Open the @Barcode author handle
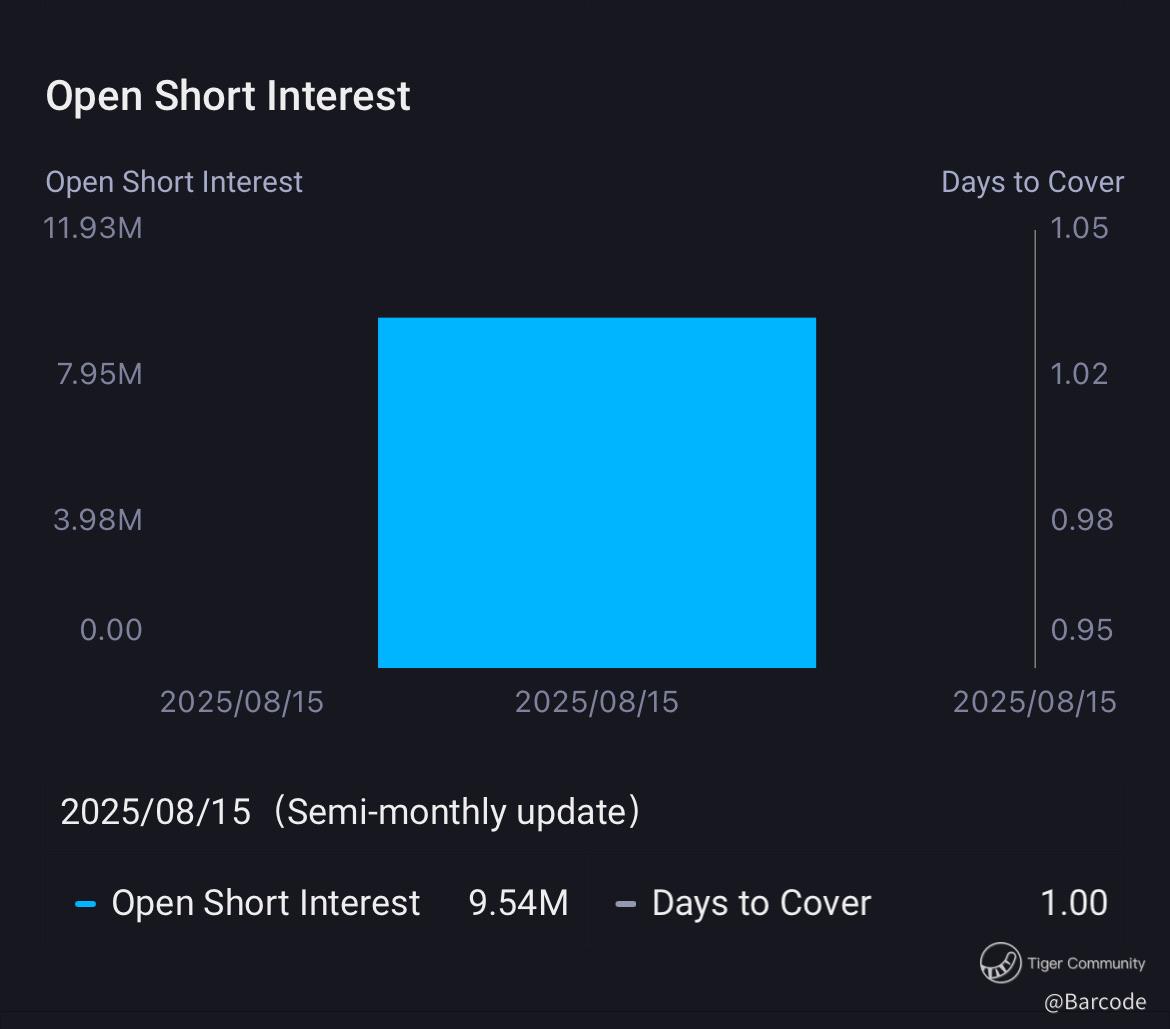Screen dimensions: 1170x1029 [1095, 1002]
